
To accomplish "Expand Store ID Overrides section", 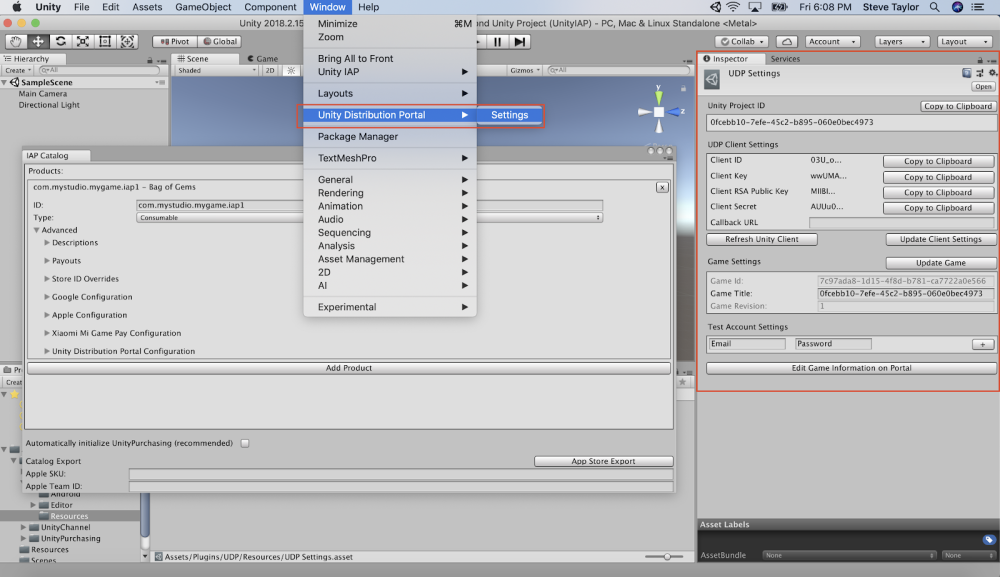I will coord(47,279).
